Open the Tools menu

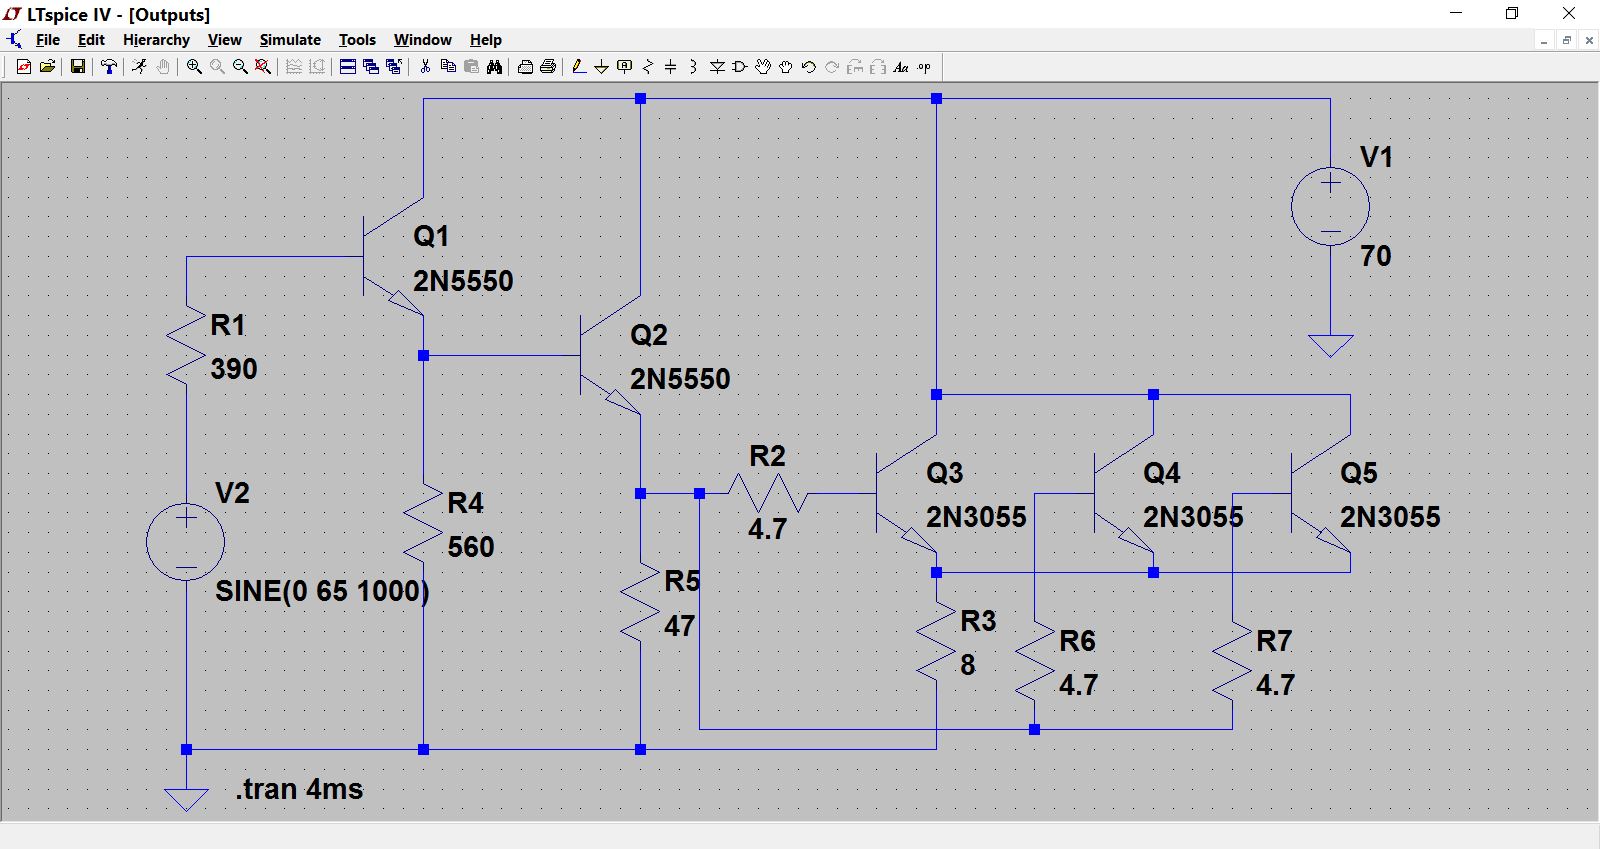tap(357, 40)
